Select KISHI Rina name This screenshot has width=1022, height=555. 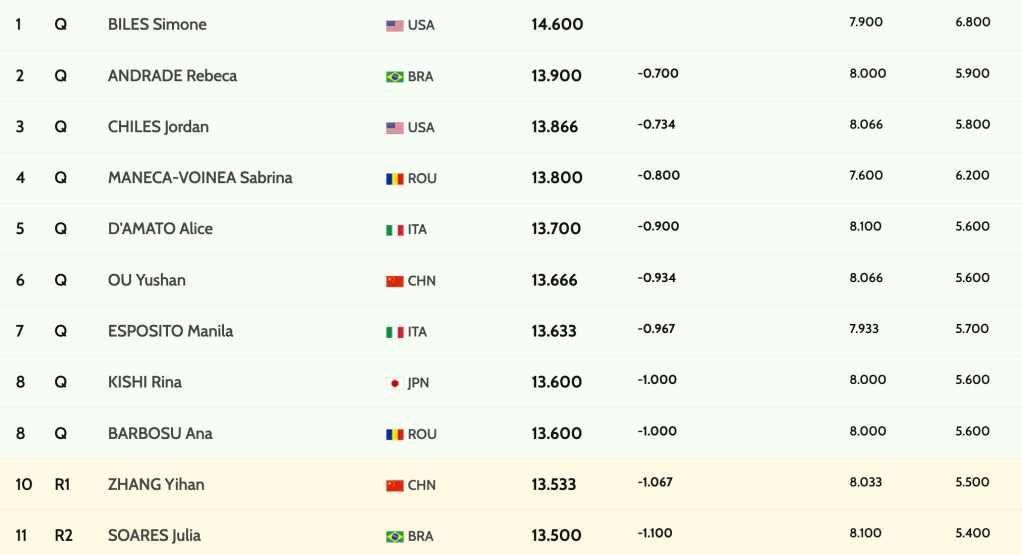[145, 382]
